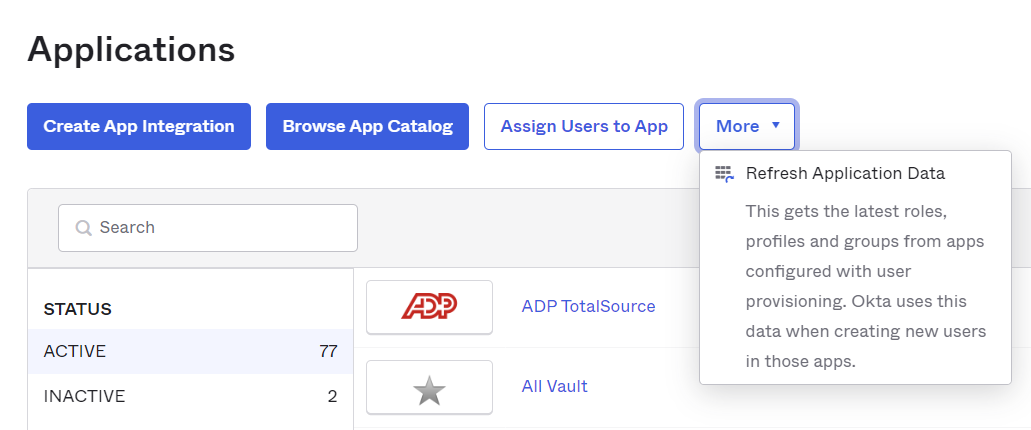This screenshot has height=430, width=1031.
Task: Click the refresh description text in the menu
Action: pyautogui.click(x=865, y=286)
